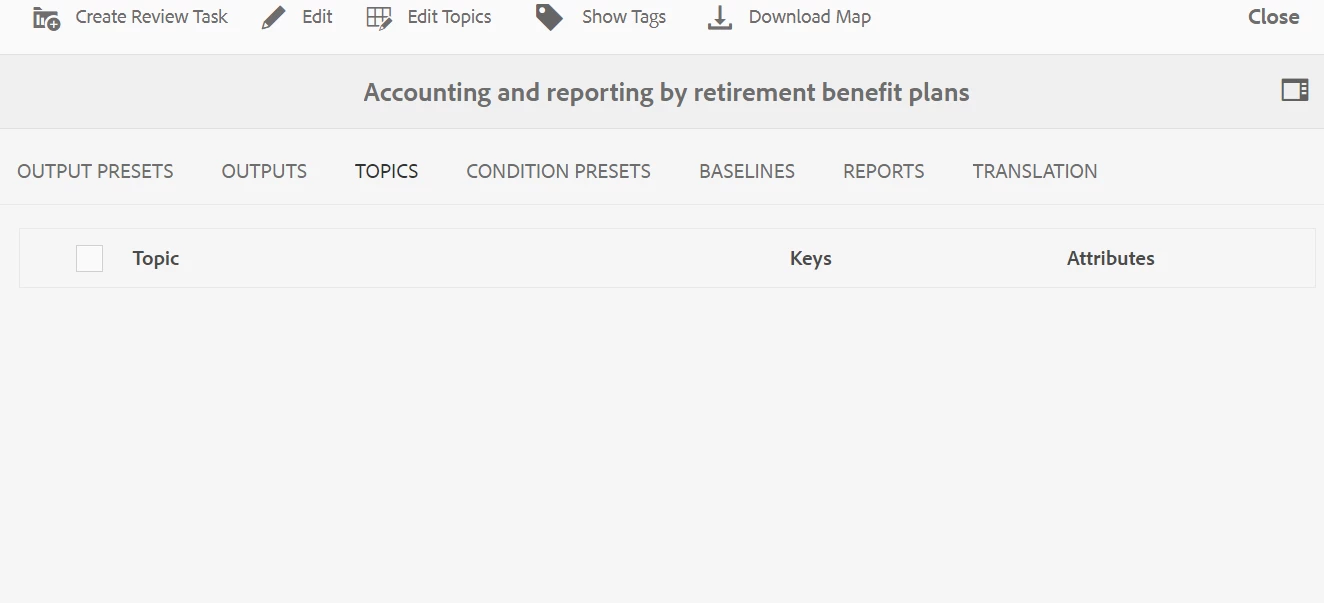Image resolution: width=1324 pixels, height=603 pixels.
Task: Go to the Condition Presets tab
Action: tap(558, 171)
